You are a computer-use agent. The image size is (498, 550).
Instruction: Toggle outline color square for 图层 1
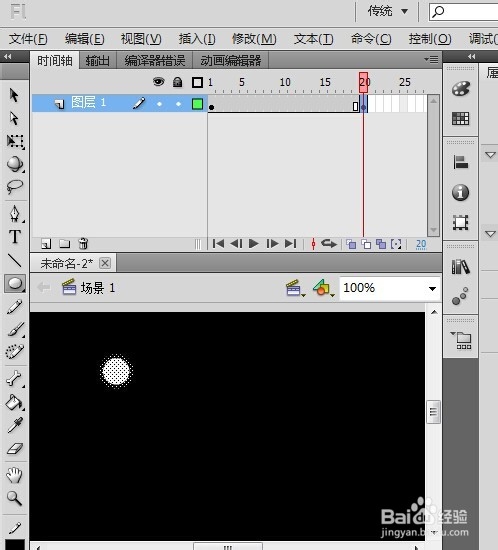click(197, 104)
